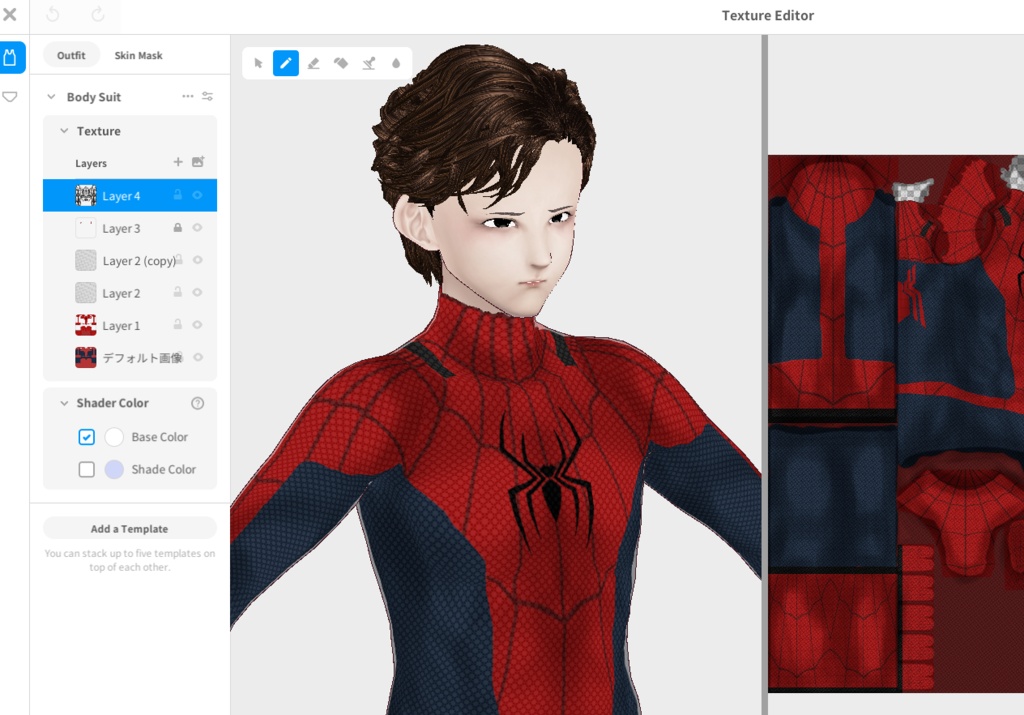
Task: Toggle visibility of デフォルト画像 layer
Action: click(x=197, y=357)
